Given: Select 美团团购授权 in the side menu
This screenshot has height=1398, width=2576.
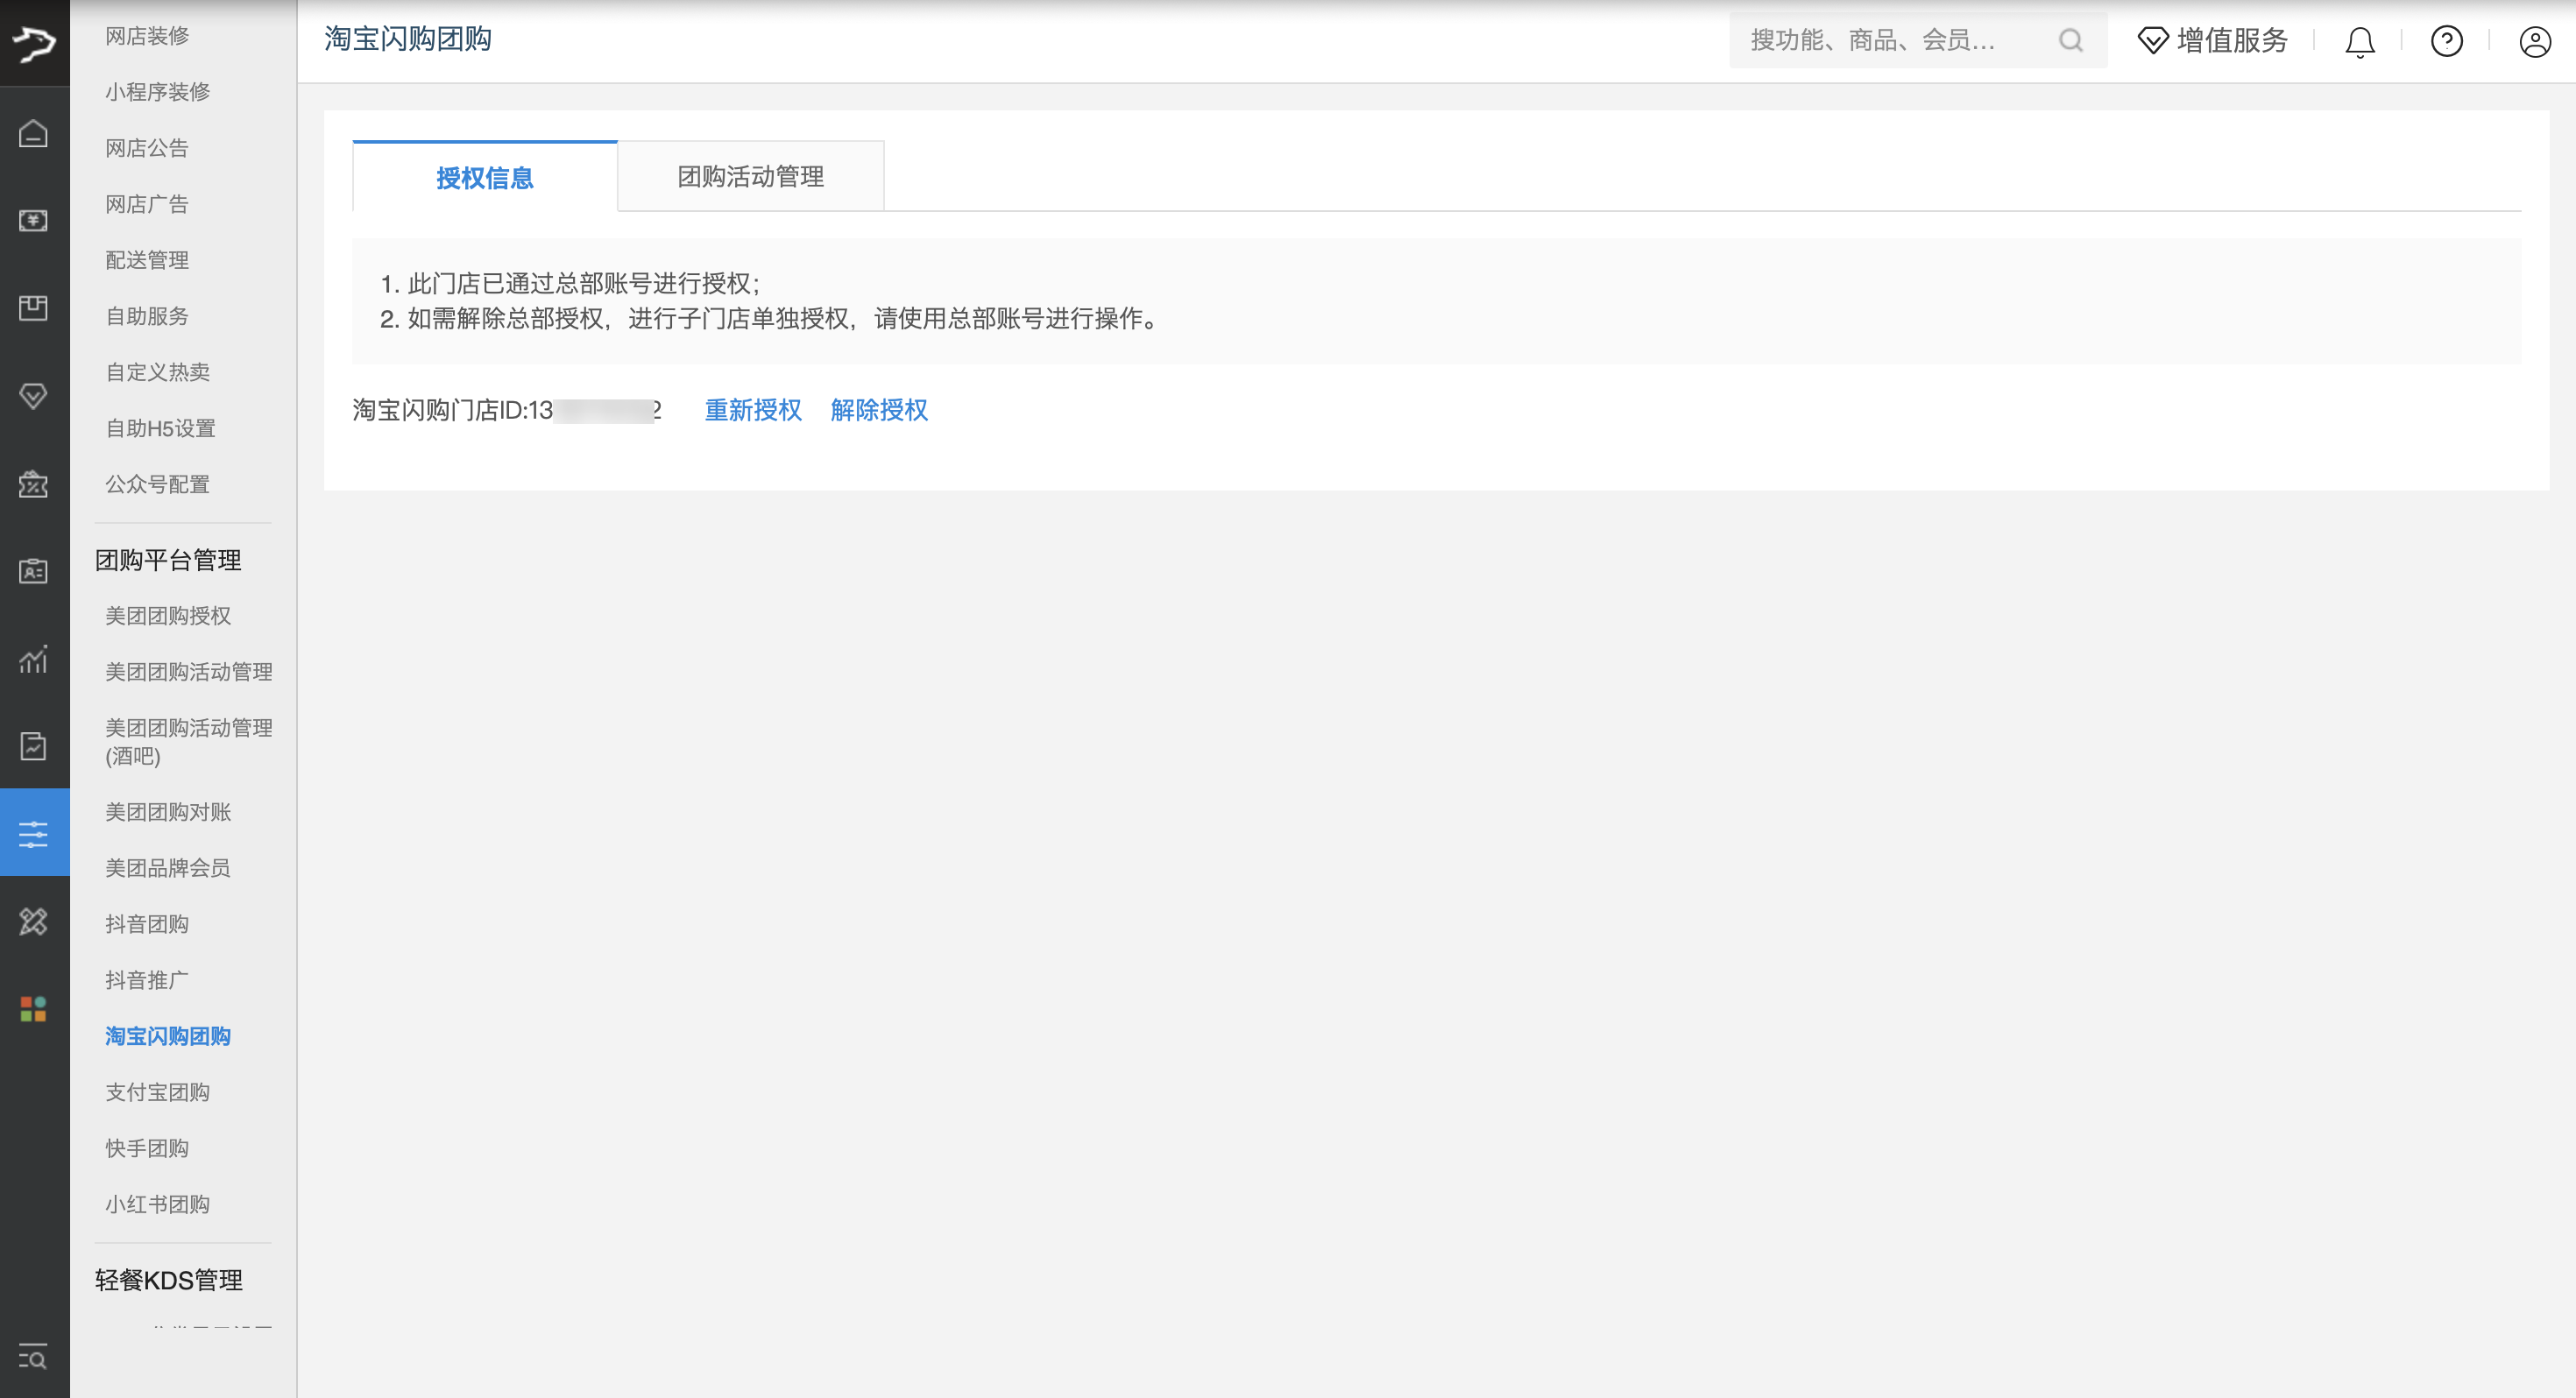Looking at the screenshot, I should tap(168, 616).
